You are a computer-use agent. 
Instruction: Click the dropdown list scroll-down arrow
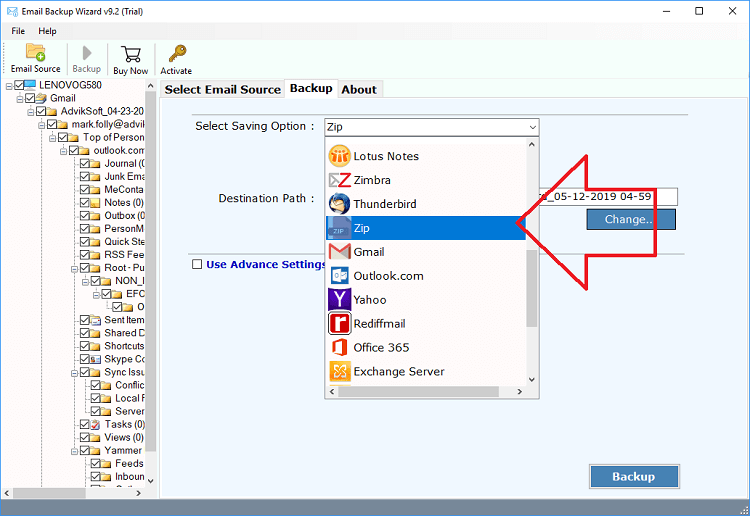coord(531,380)
